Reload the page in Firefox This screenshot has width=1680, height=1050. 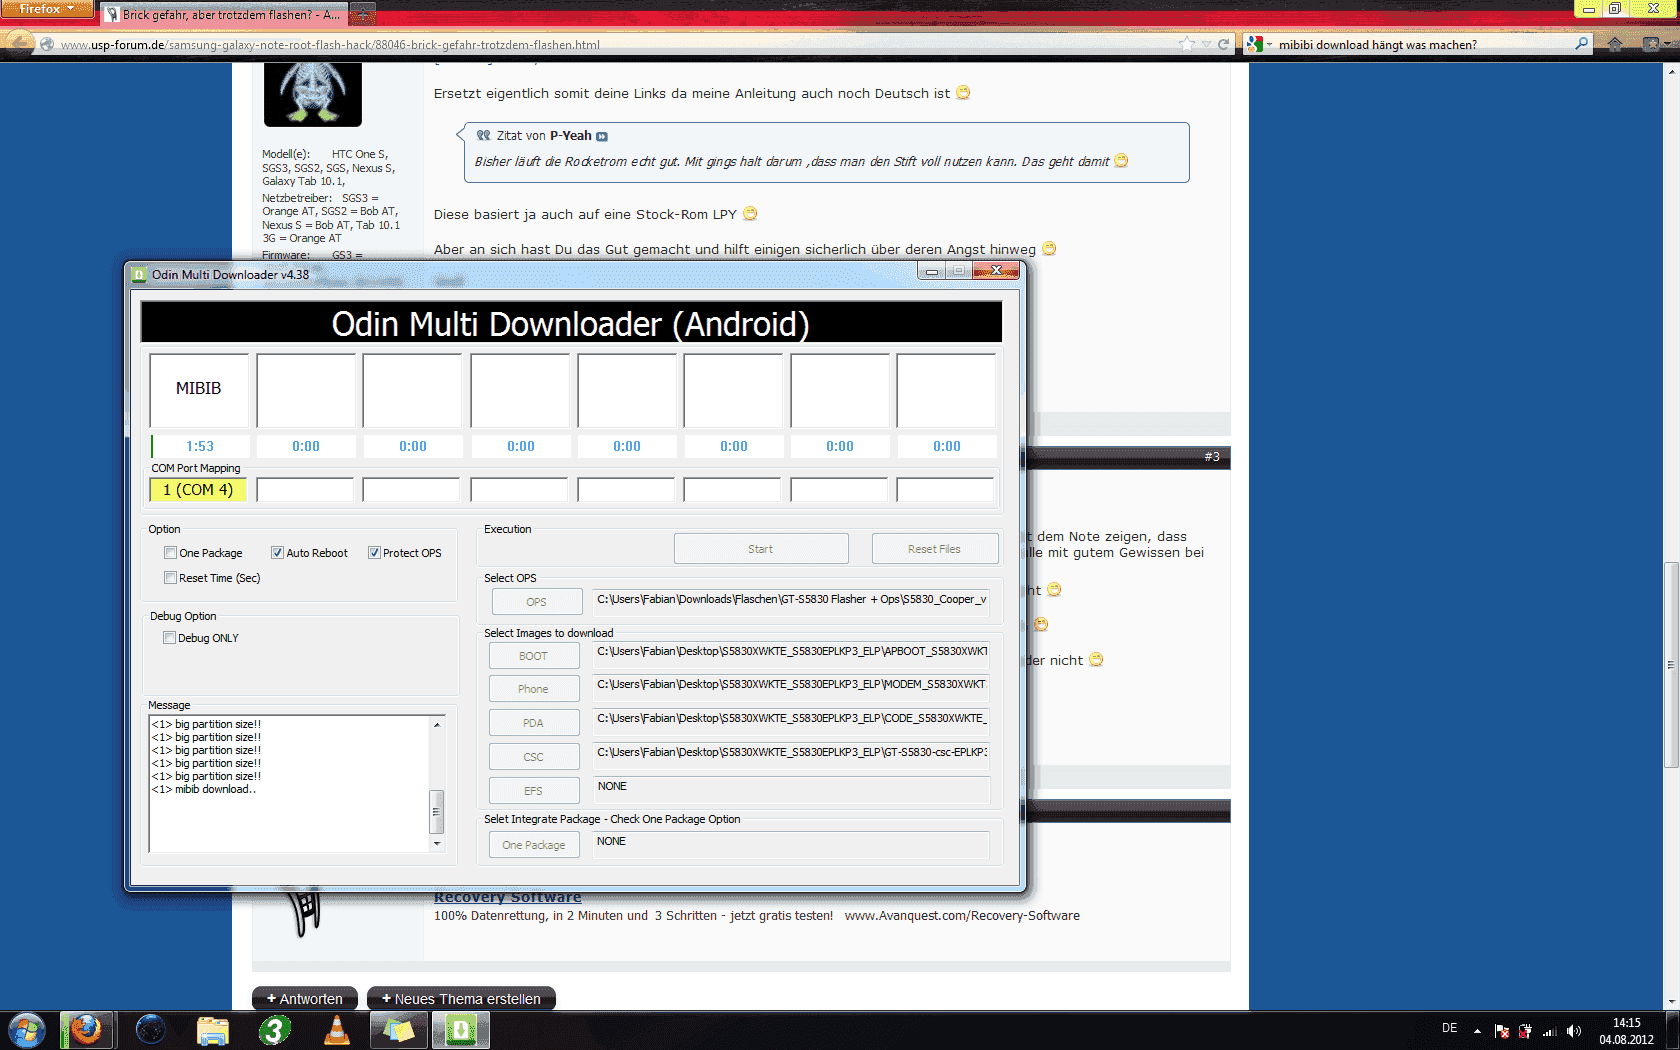point(1223,44)
